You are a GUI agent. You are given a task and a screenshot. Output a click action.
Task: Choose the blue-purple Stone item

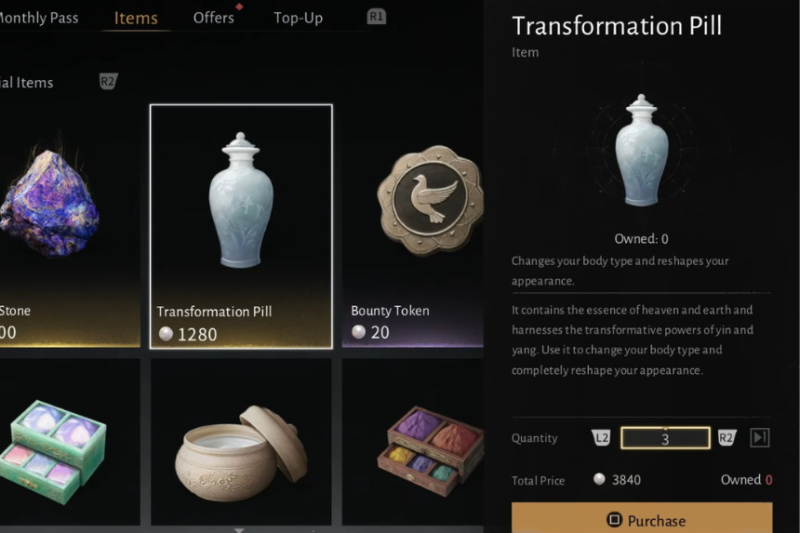[70, 226]
